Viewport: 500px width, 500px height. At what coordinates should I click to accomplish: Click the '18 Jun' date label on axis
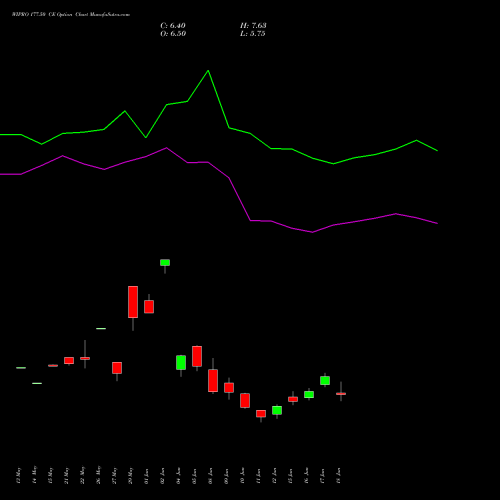(339, 476)
